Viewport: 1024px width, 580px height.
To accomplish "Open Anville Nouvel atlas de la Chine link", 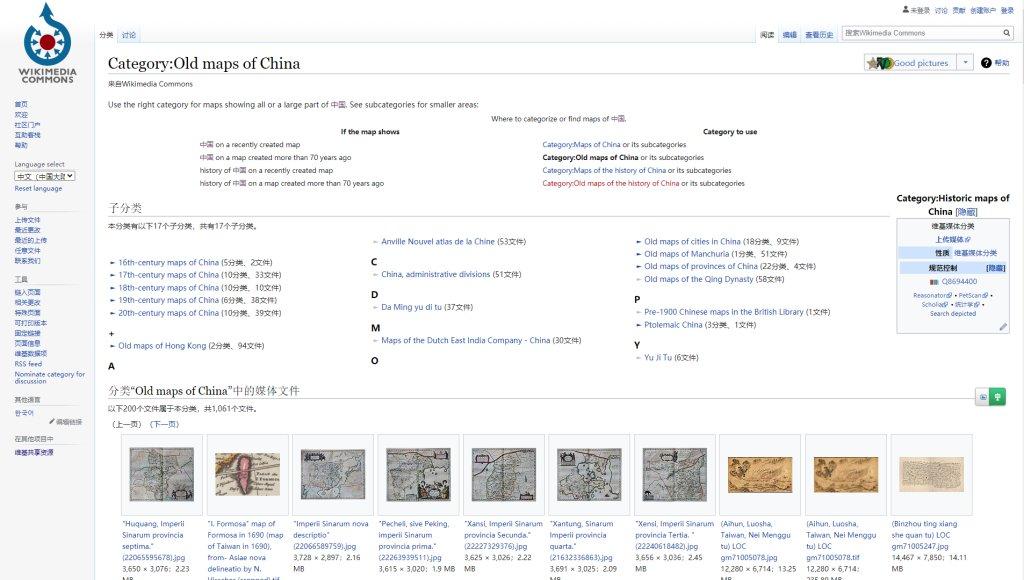I will pos(438,242).
